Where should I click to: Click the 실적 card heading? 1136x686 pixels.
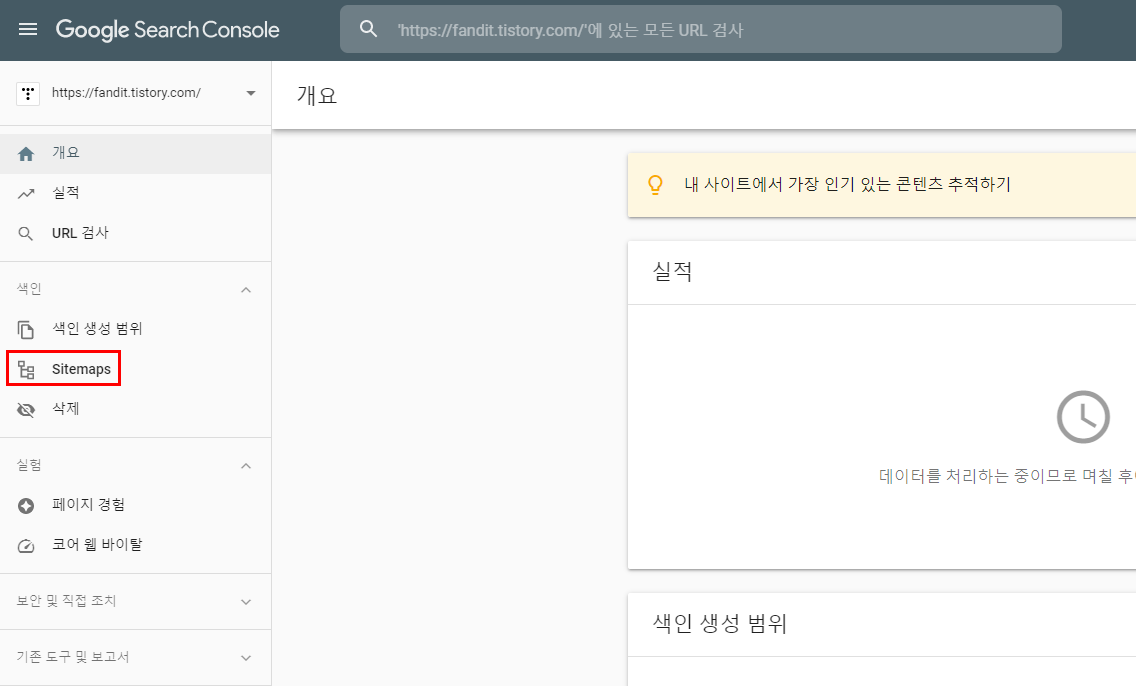(673, 272)
